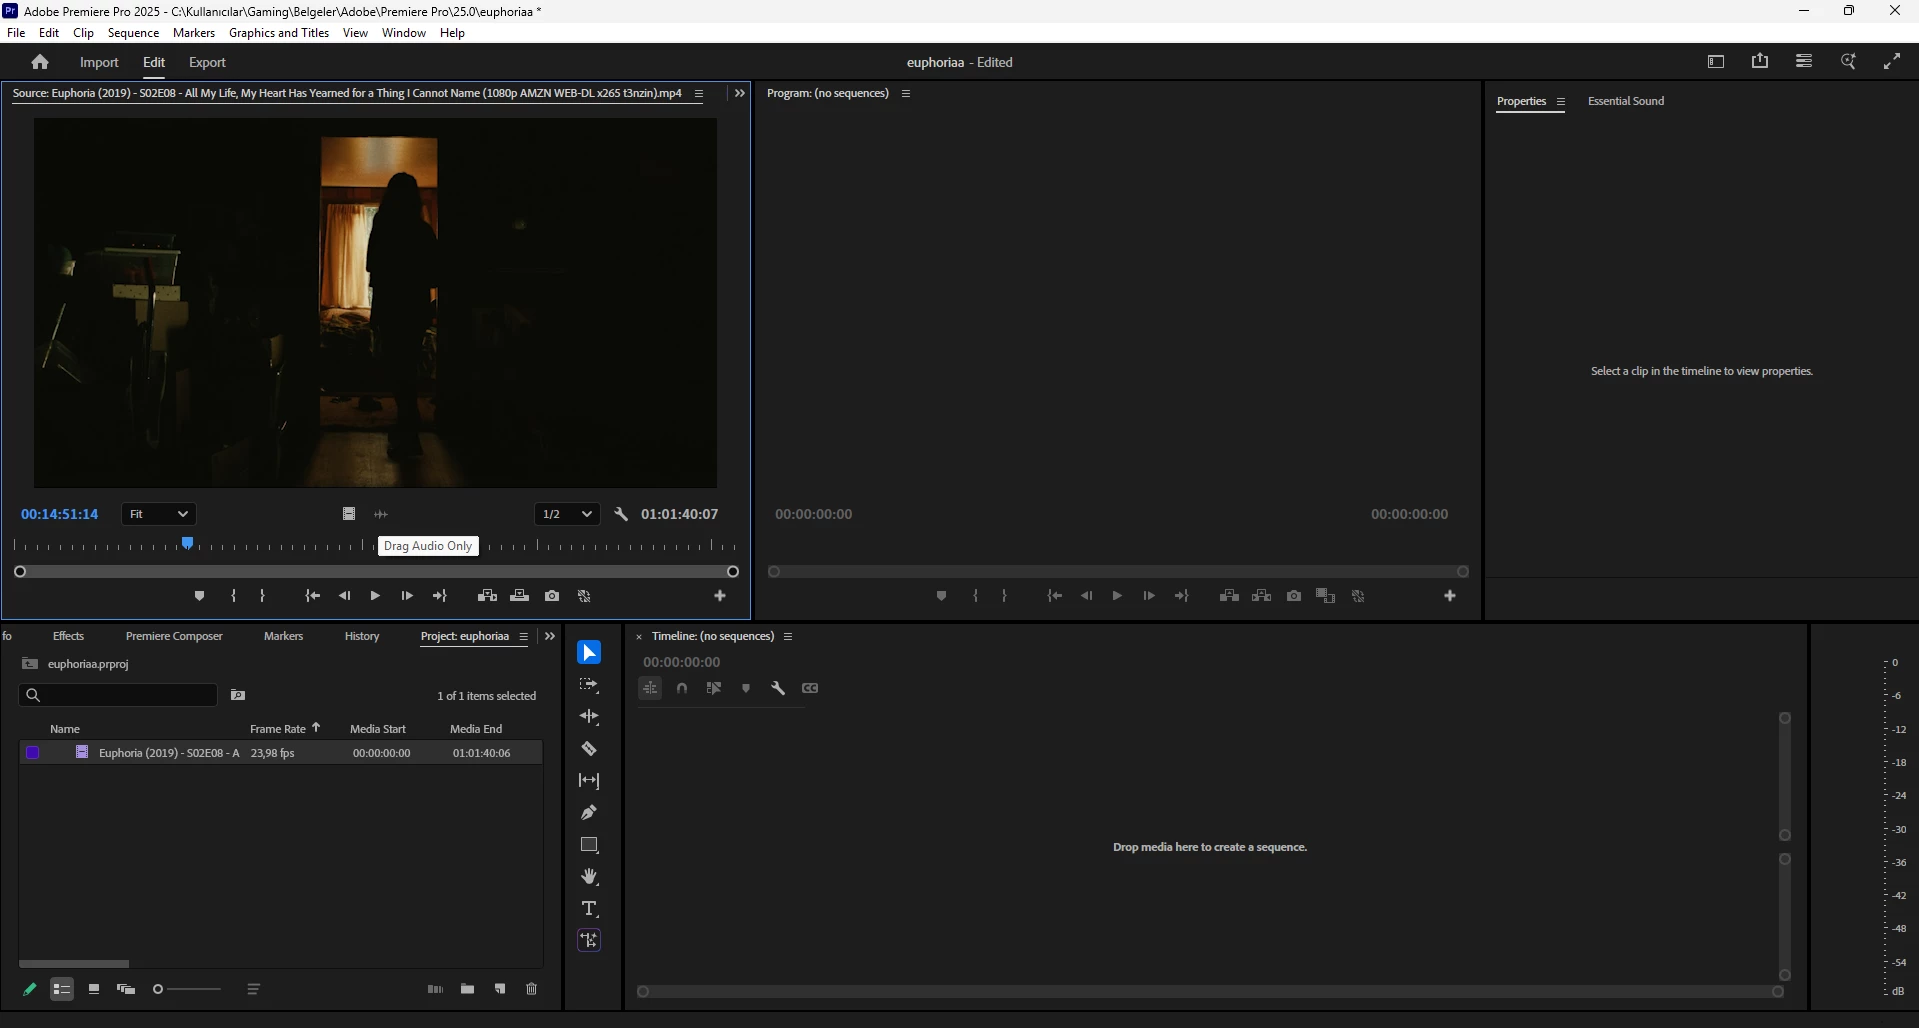This screenshot has width=1919, height=1028.
Task: Toggle caption track options in Timeline
Action: [x=810, y=688]
